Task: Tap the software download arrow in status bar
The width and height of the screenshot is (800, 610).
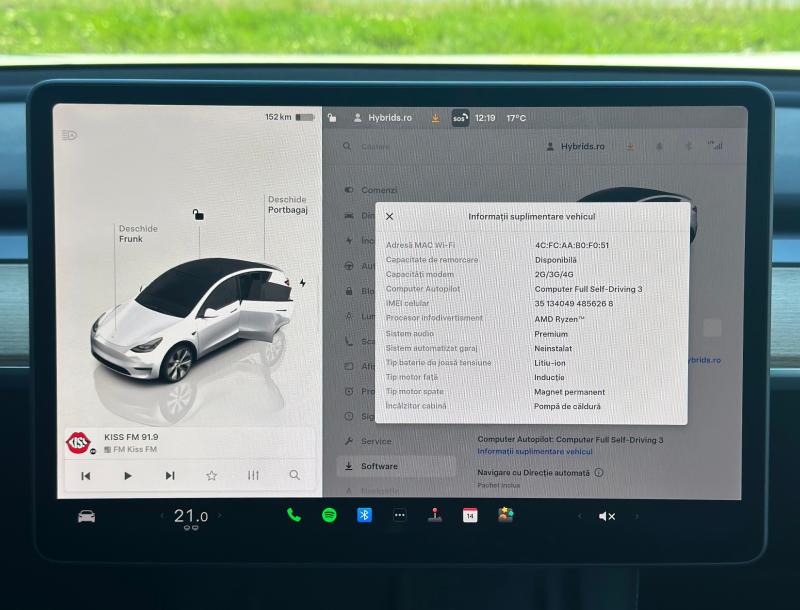Action: coord(435,118)
